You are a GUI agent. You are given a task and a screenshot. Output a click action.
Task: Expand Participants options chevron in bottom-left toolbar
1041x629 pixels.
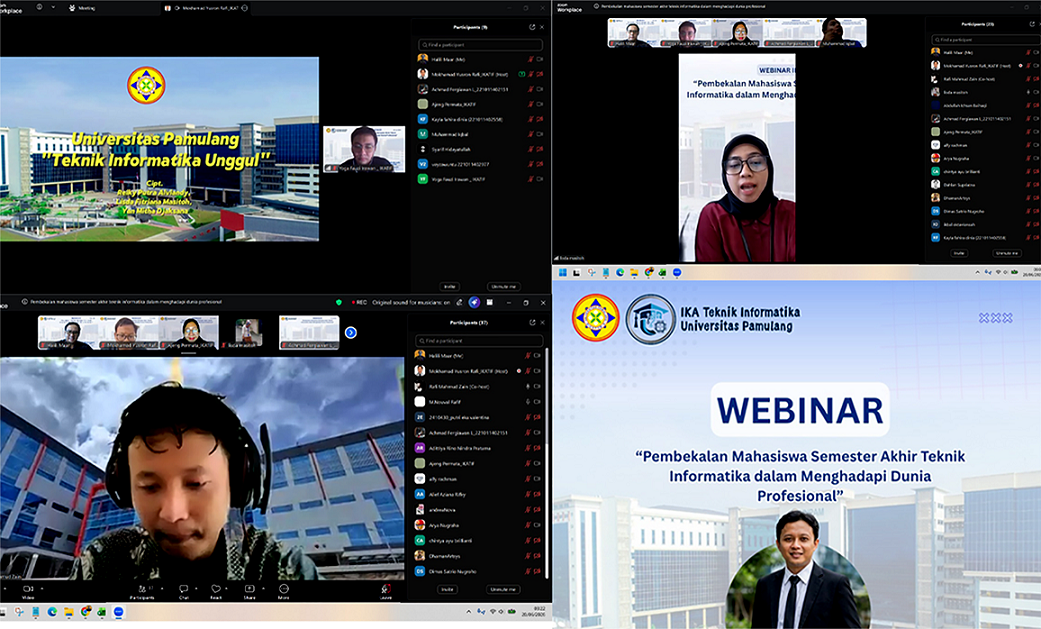pyautogui.click(x=162, y=588)
